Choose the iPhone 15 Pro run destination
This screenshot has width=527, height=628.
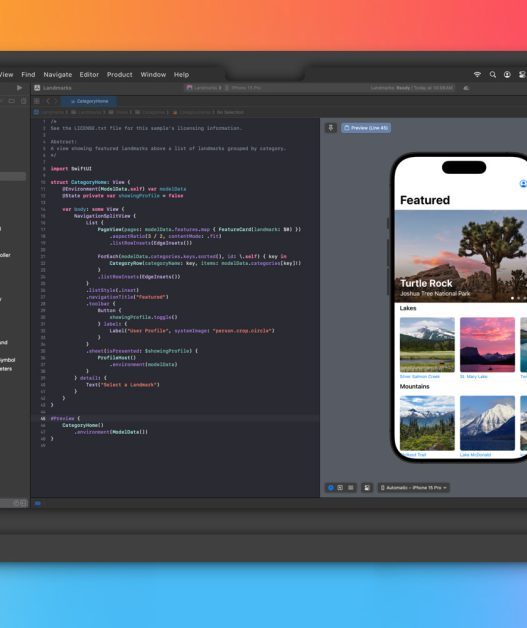tap(245, 88)
